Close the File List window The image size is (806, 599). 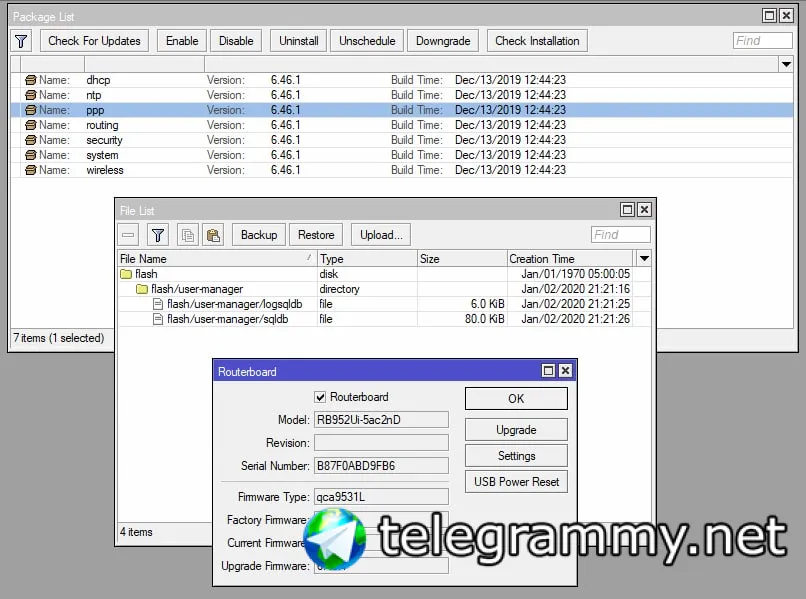coord(645,209)
